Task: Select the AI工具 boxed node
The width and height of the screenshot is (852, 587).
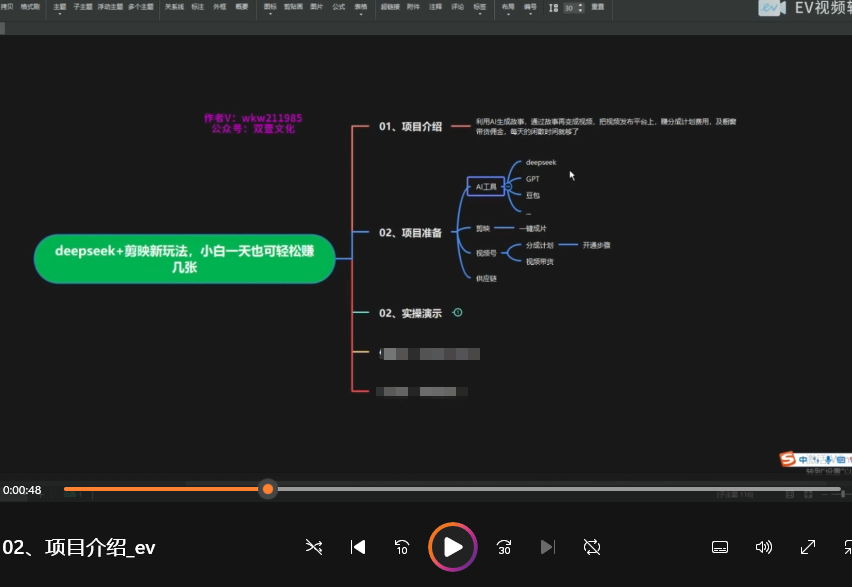Action: click(x=486, y=186)
